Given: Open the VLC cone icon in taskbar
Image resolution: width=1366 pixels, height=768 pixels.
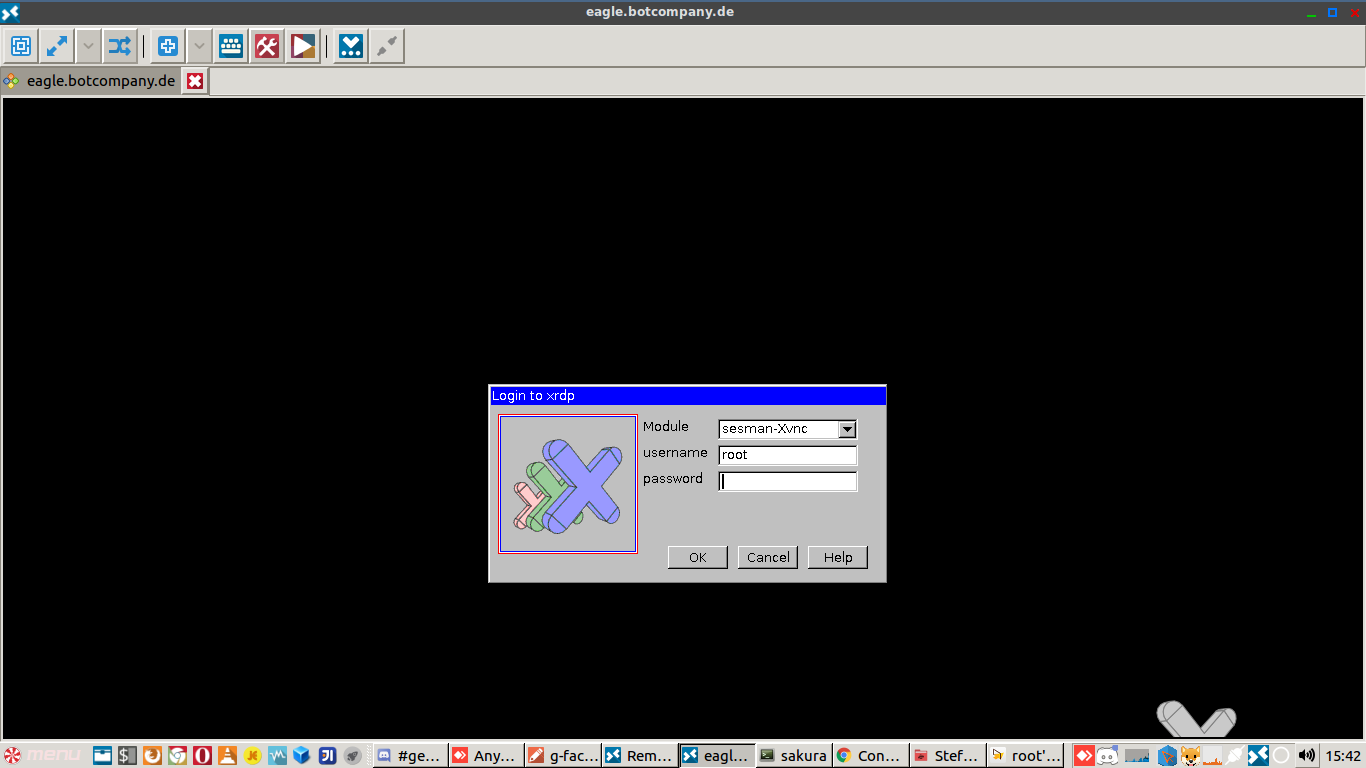Looking at the screenshot, I should pyautogui.click(x=227, y=756).
